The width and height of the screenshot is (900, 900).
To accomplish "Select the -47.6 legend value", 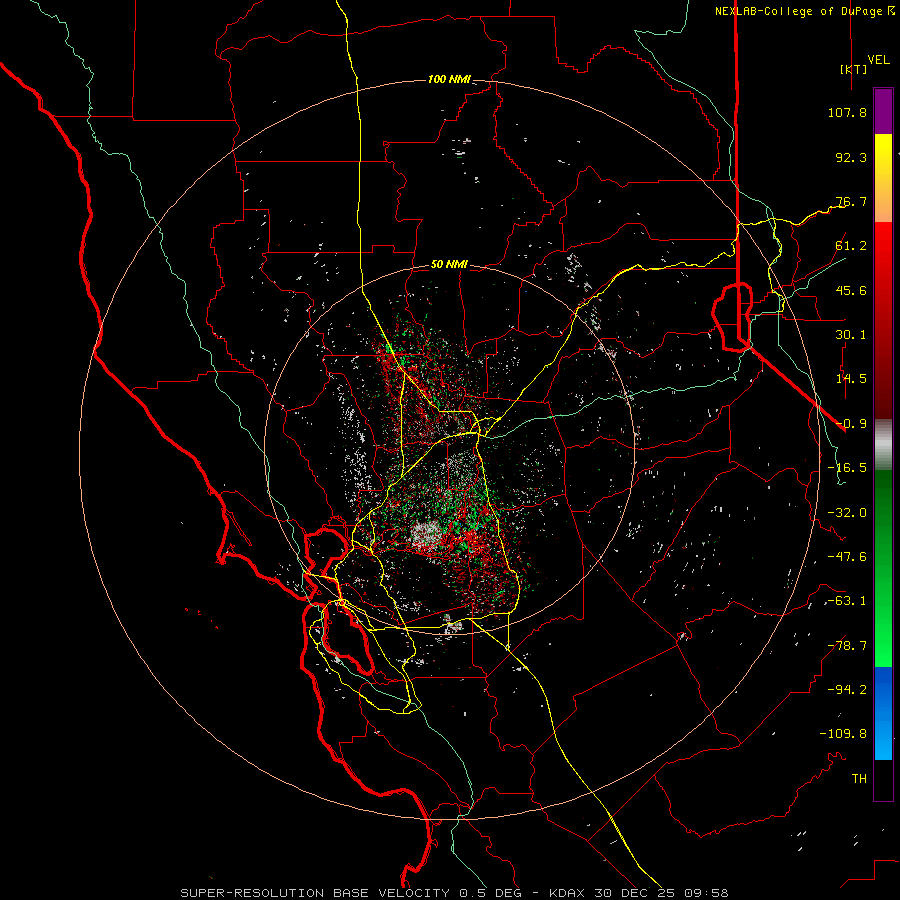I will [847, 557].
